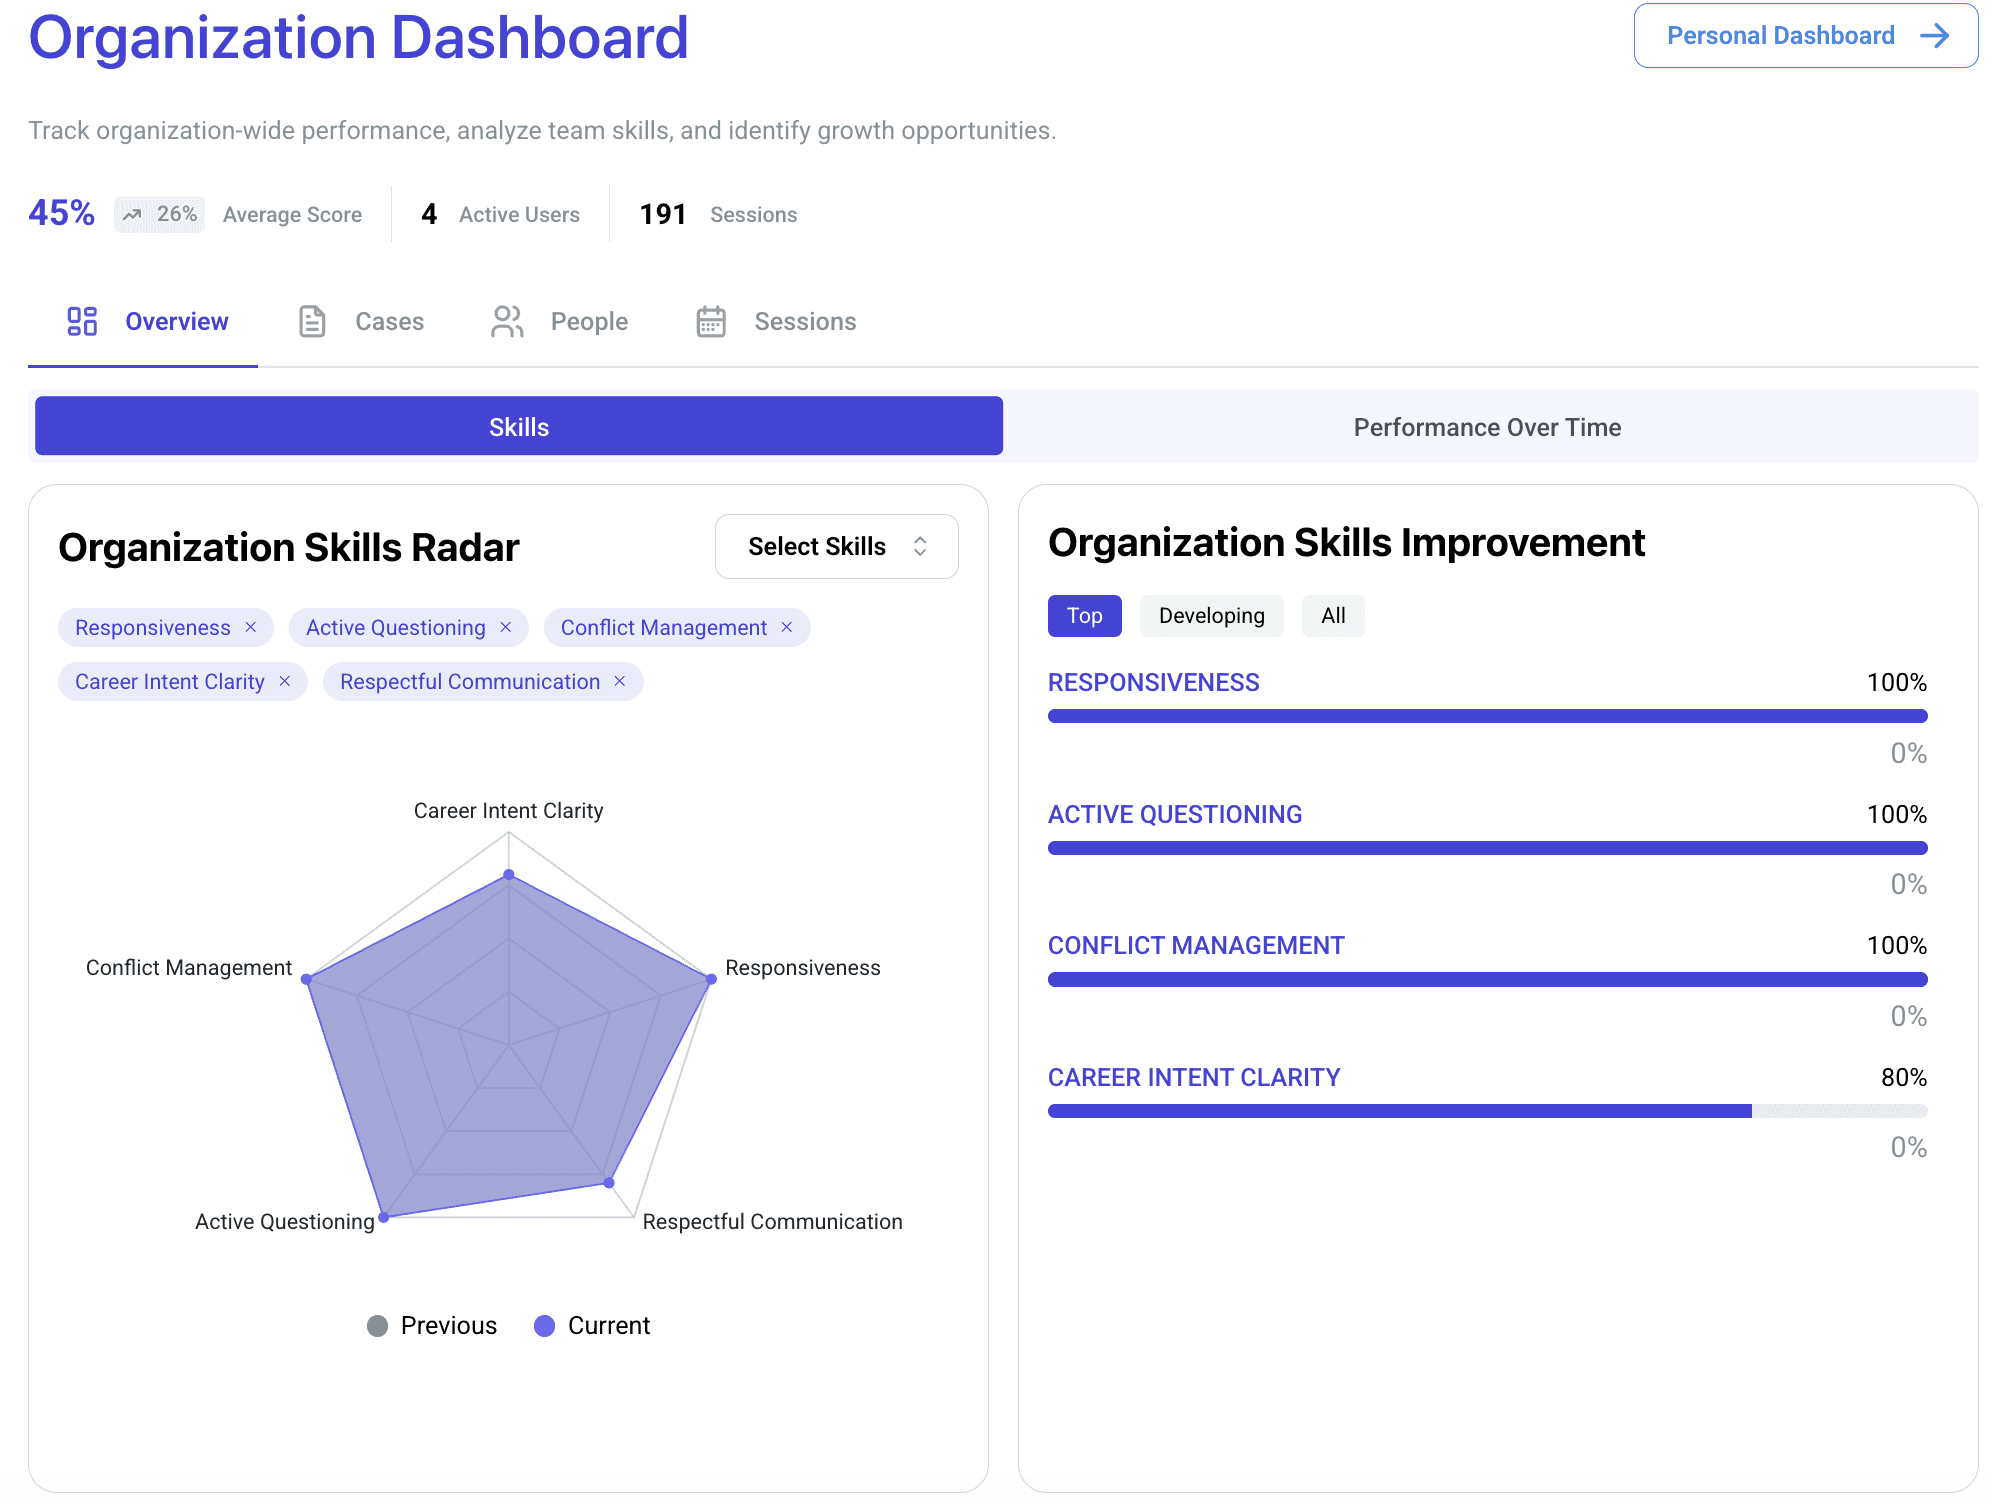Click the Career Intent Clarity progress bar
The width and height of the screenshot is (1992, 1504).
pyautogui.click(x=1487, y=1111)
